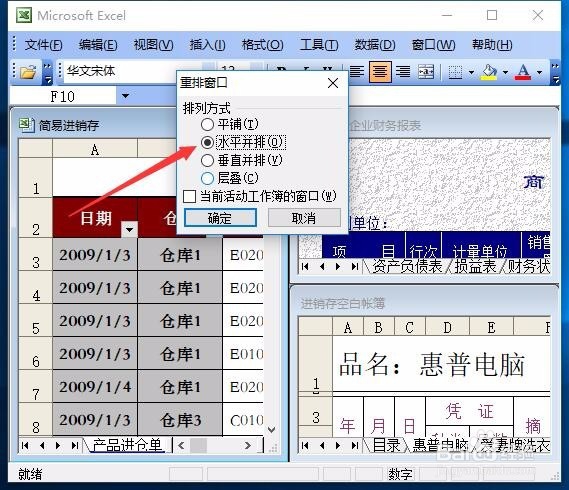
Task: Click horizontal scrollbar right arrow in 简易进销存
Action: [247, 445]
